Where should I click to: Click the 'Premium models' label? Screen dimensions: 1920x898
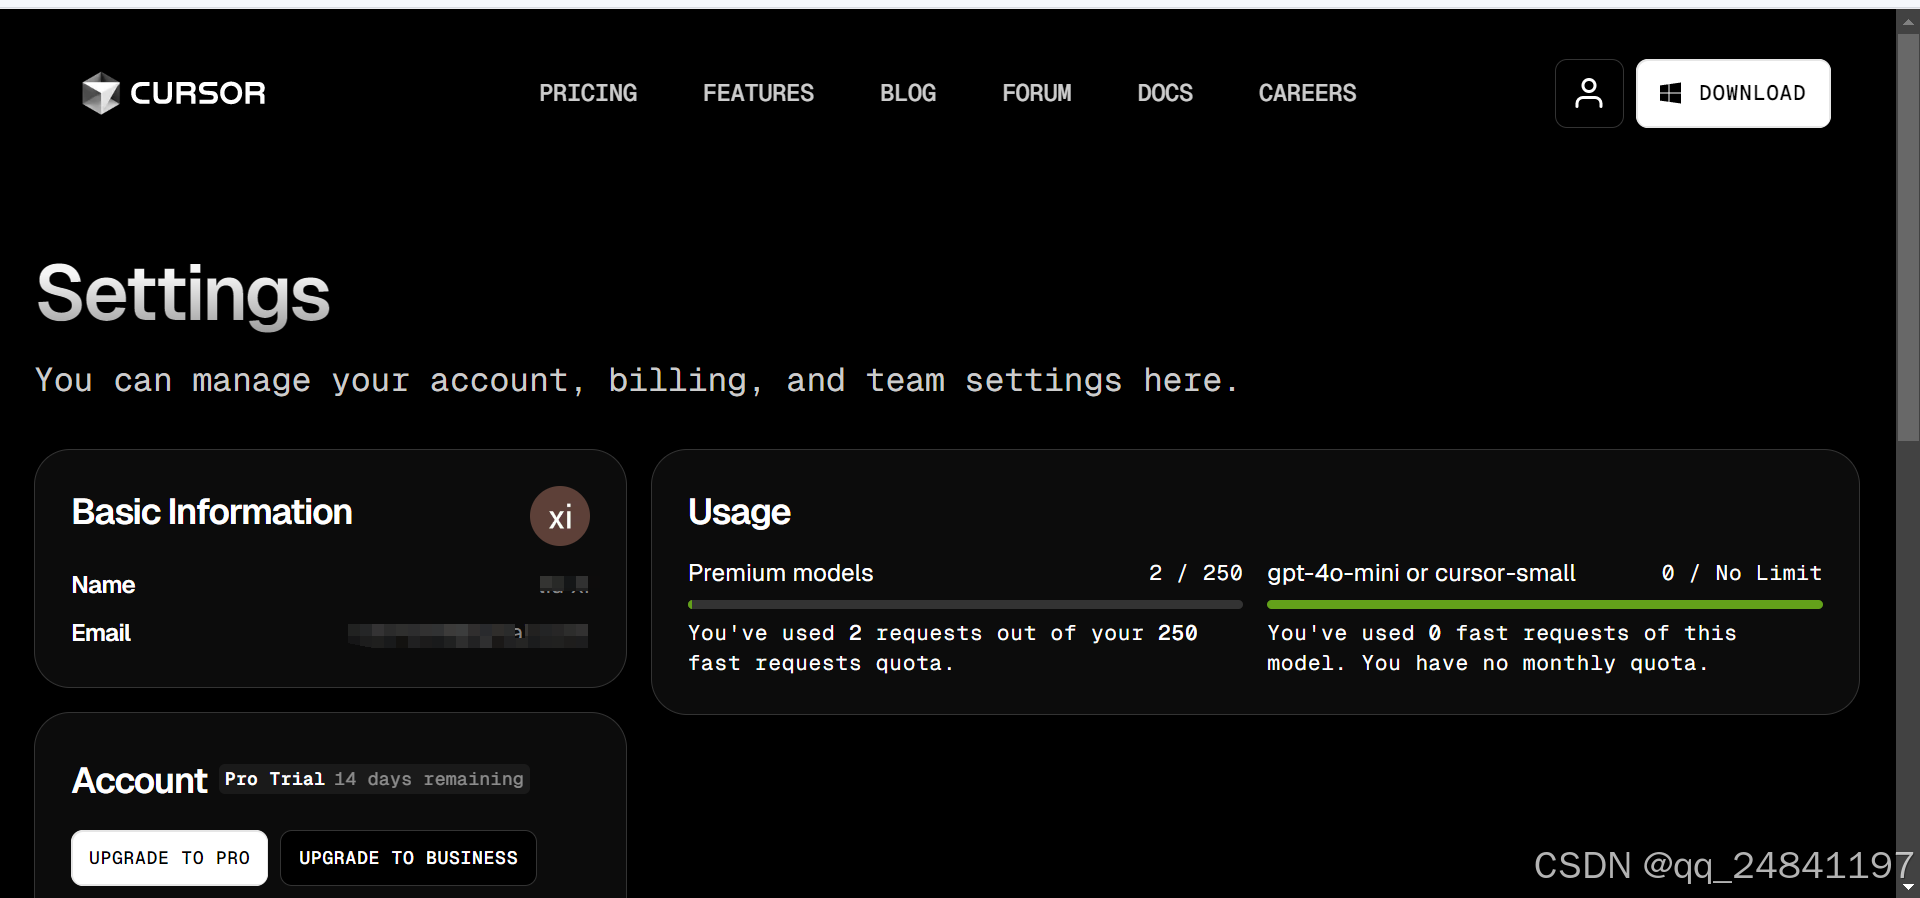(x=780, y=573)
